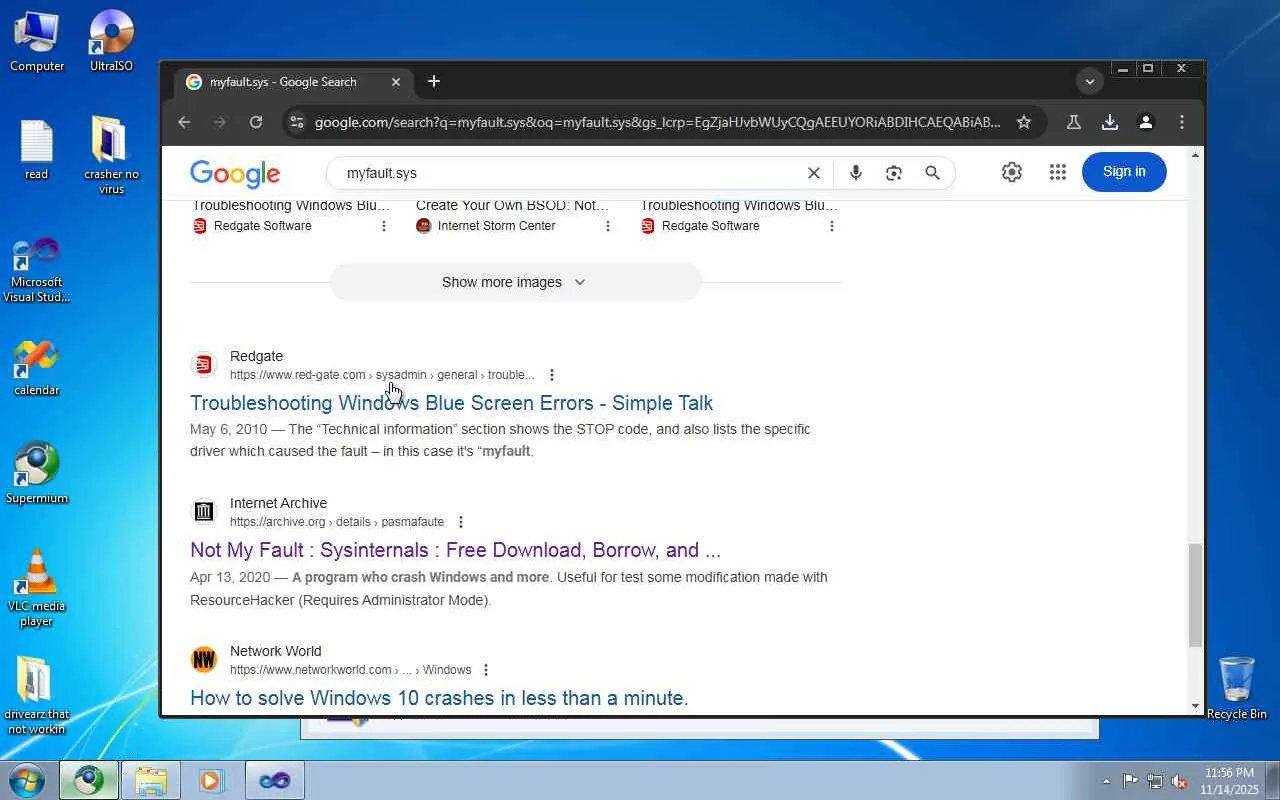This screenshot has height=800, width=1280.
Task: Bookmark this page with the star
Action: (1024, 122)
